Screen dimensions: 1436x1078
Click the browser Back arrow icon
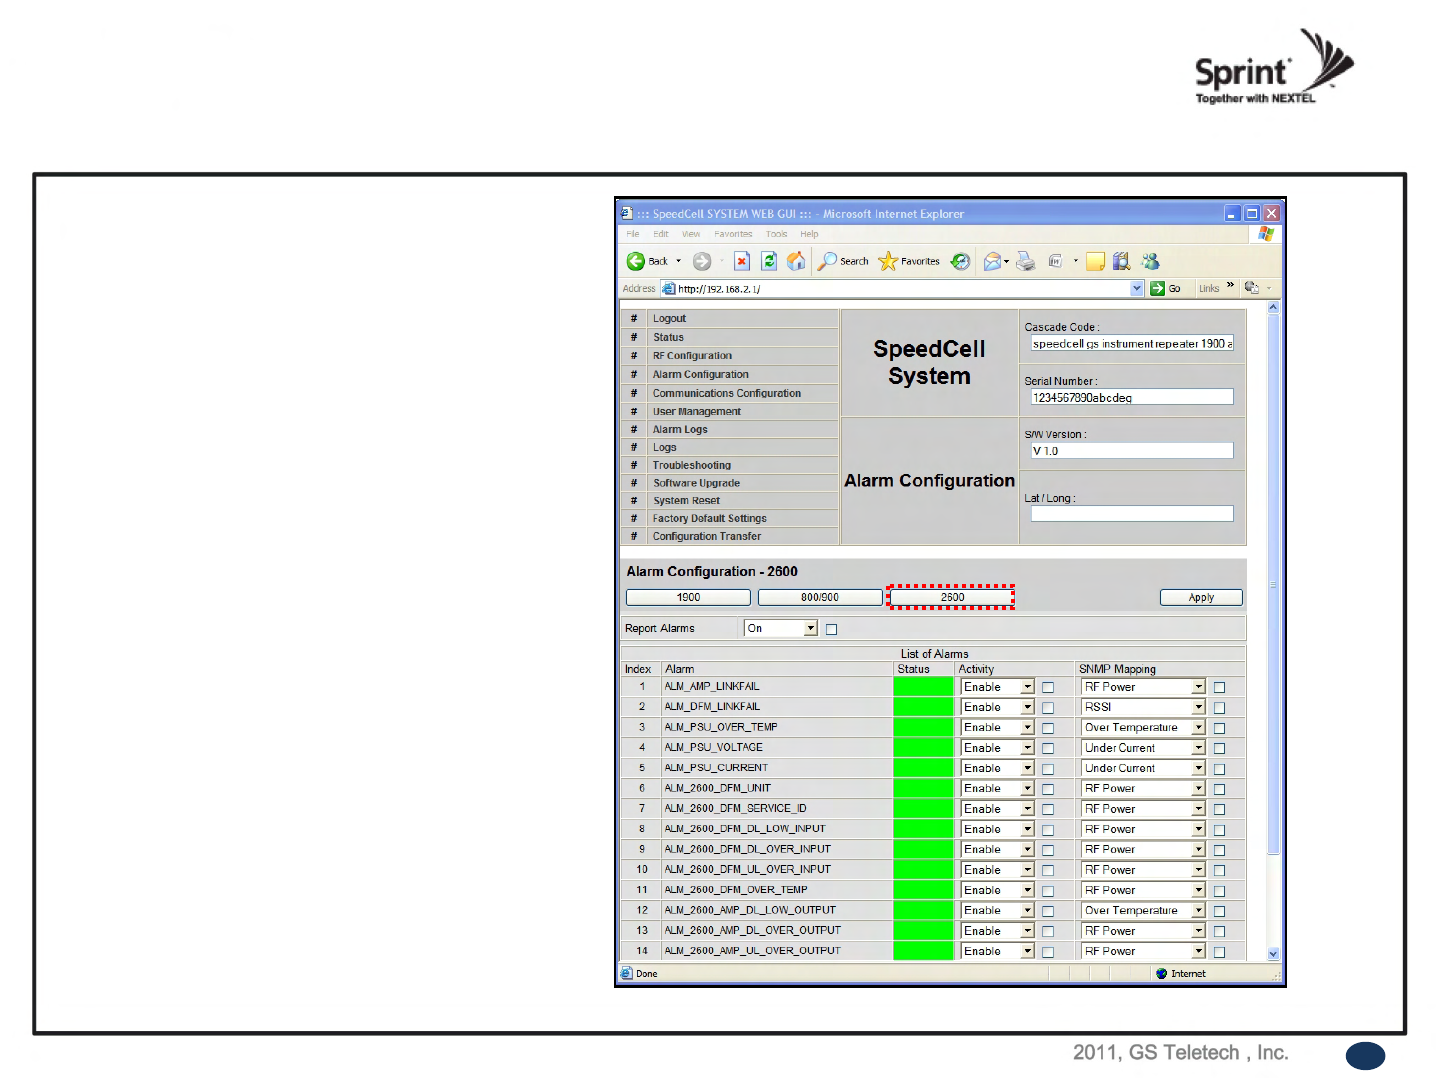636,261
